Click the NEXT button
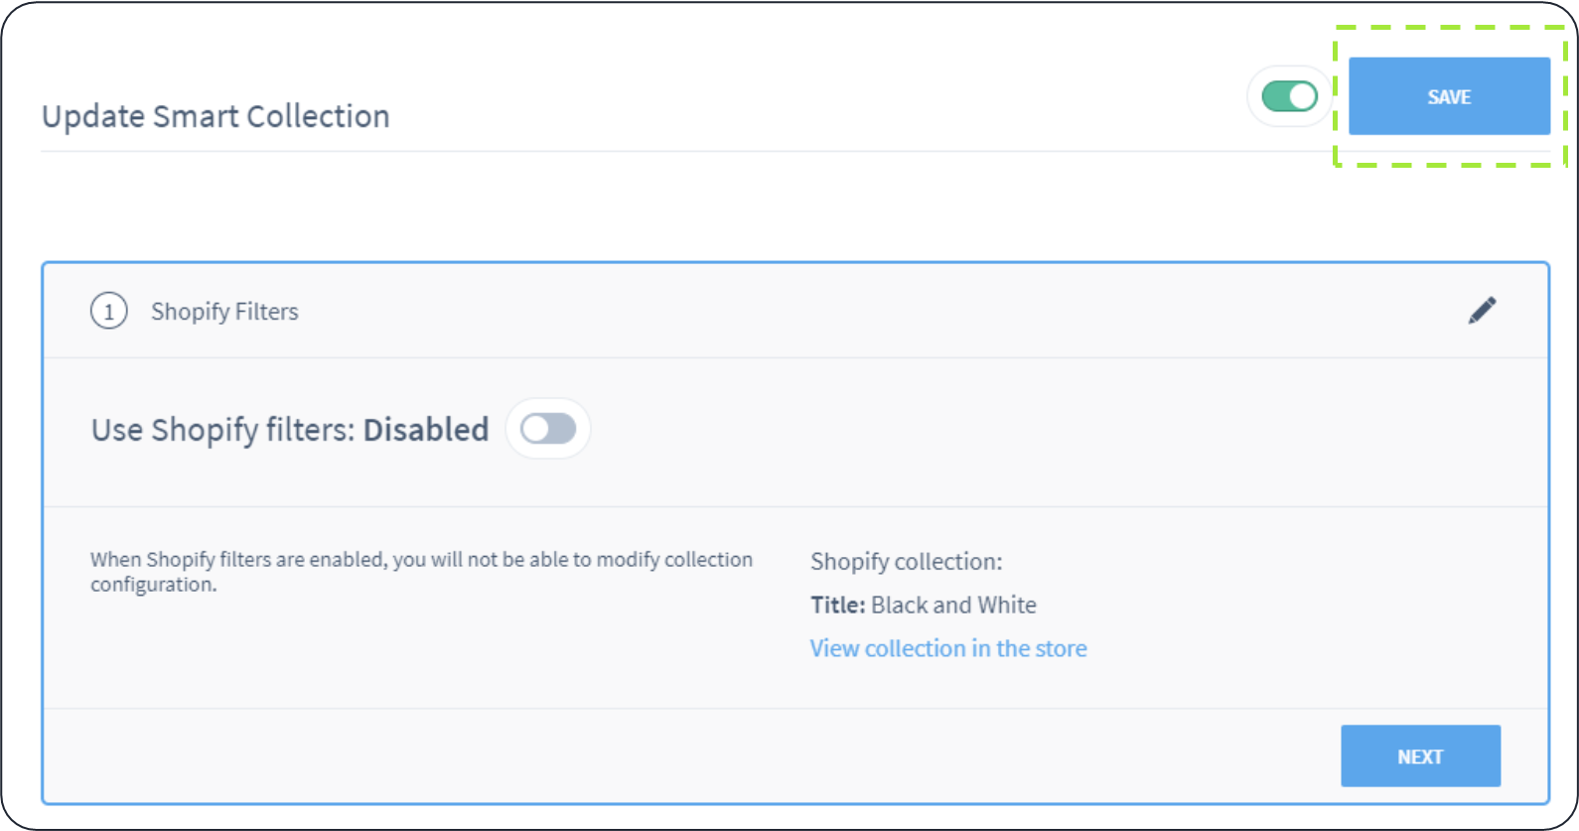This screenshot has height=831, width=1579. tap(1420, 756)
